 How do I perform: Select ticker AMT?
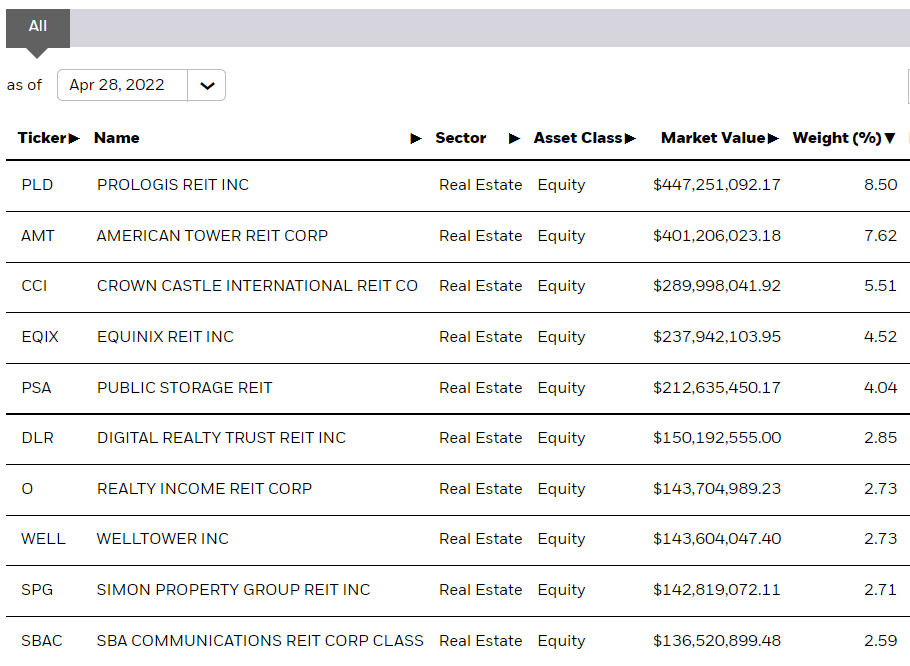point(38,236)
